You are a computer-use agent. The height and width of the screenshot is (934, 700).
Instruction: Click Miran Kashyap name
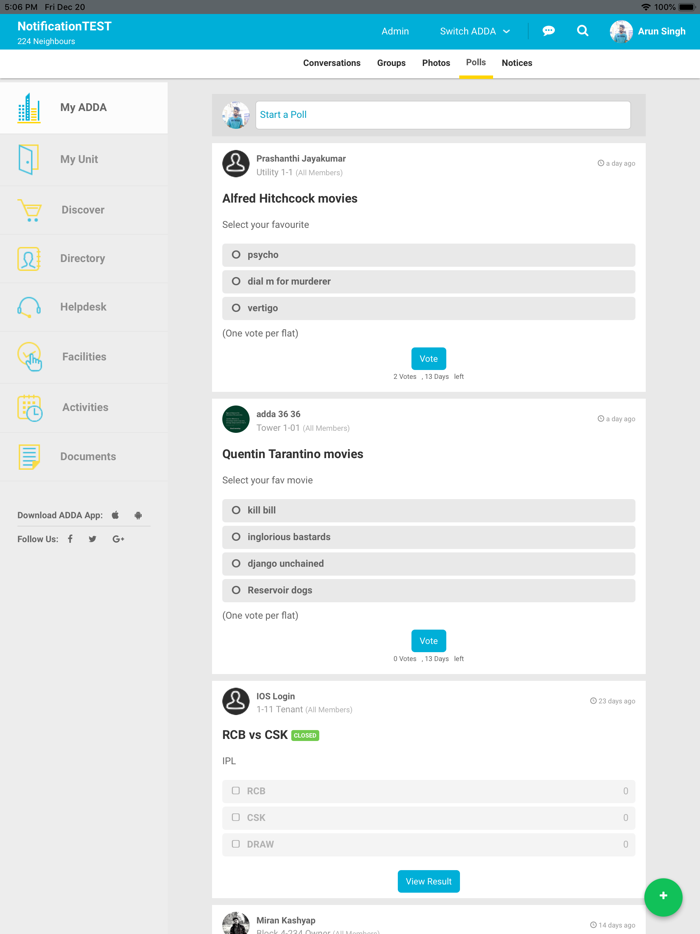pyautogui.click(x=286, y=921)
